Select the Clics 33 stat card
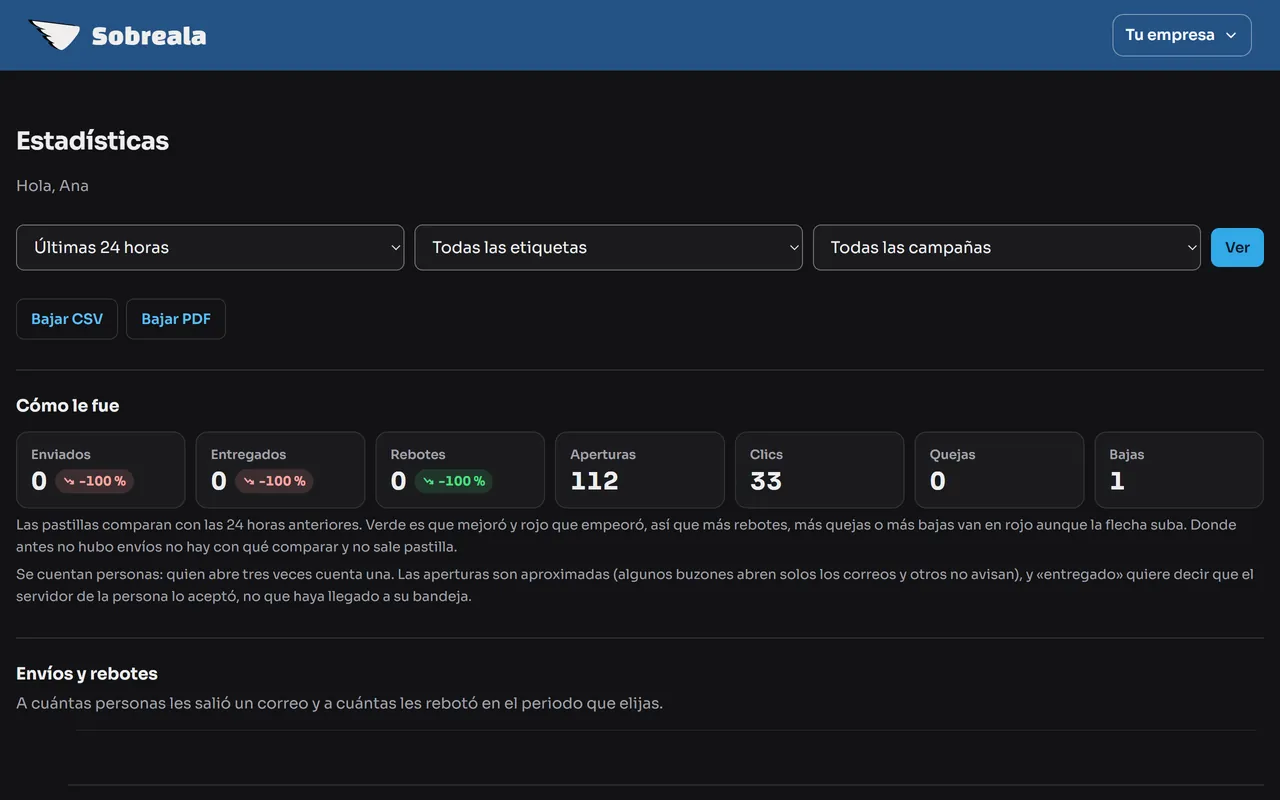1280x800 pixels. point(820,470)
